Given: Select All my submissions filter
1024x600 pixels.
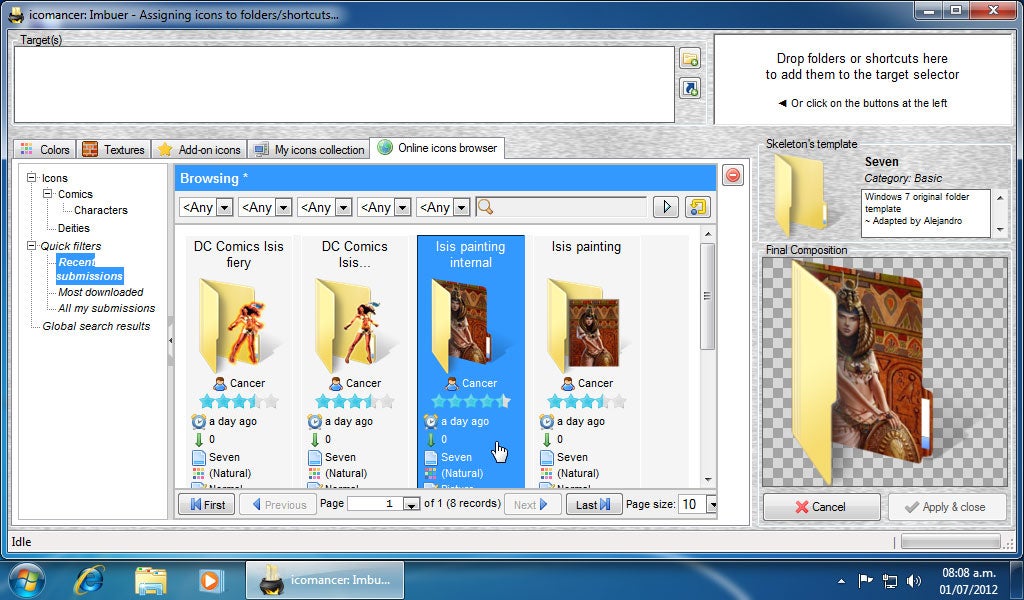Looking at the screenshot, I should point(106,308).
